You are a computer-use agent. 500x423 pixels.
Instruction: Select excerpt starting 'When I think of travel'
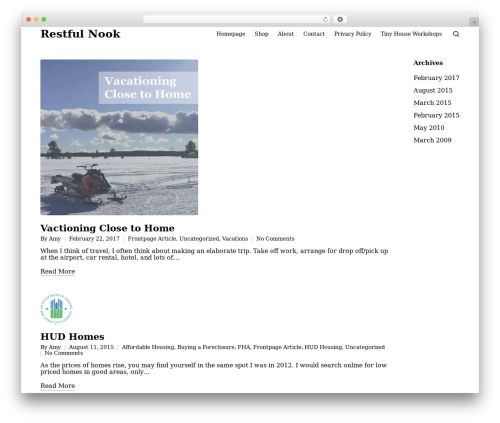214,254
